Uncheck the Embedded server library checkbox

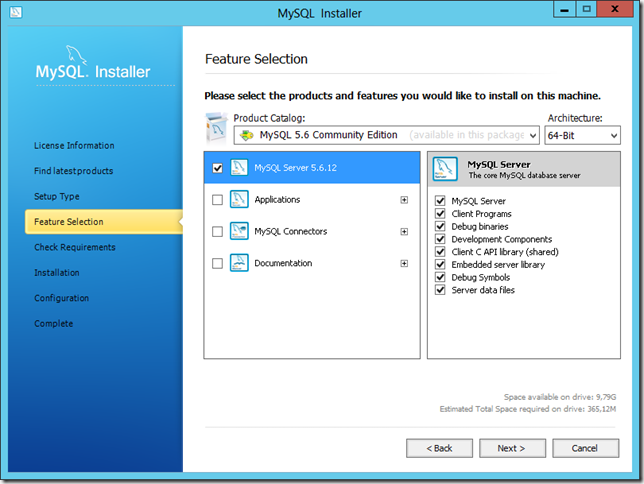coord(440,265)
